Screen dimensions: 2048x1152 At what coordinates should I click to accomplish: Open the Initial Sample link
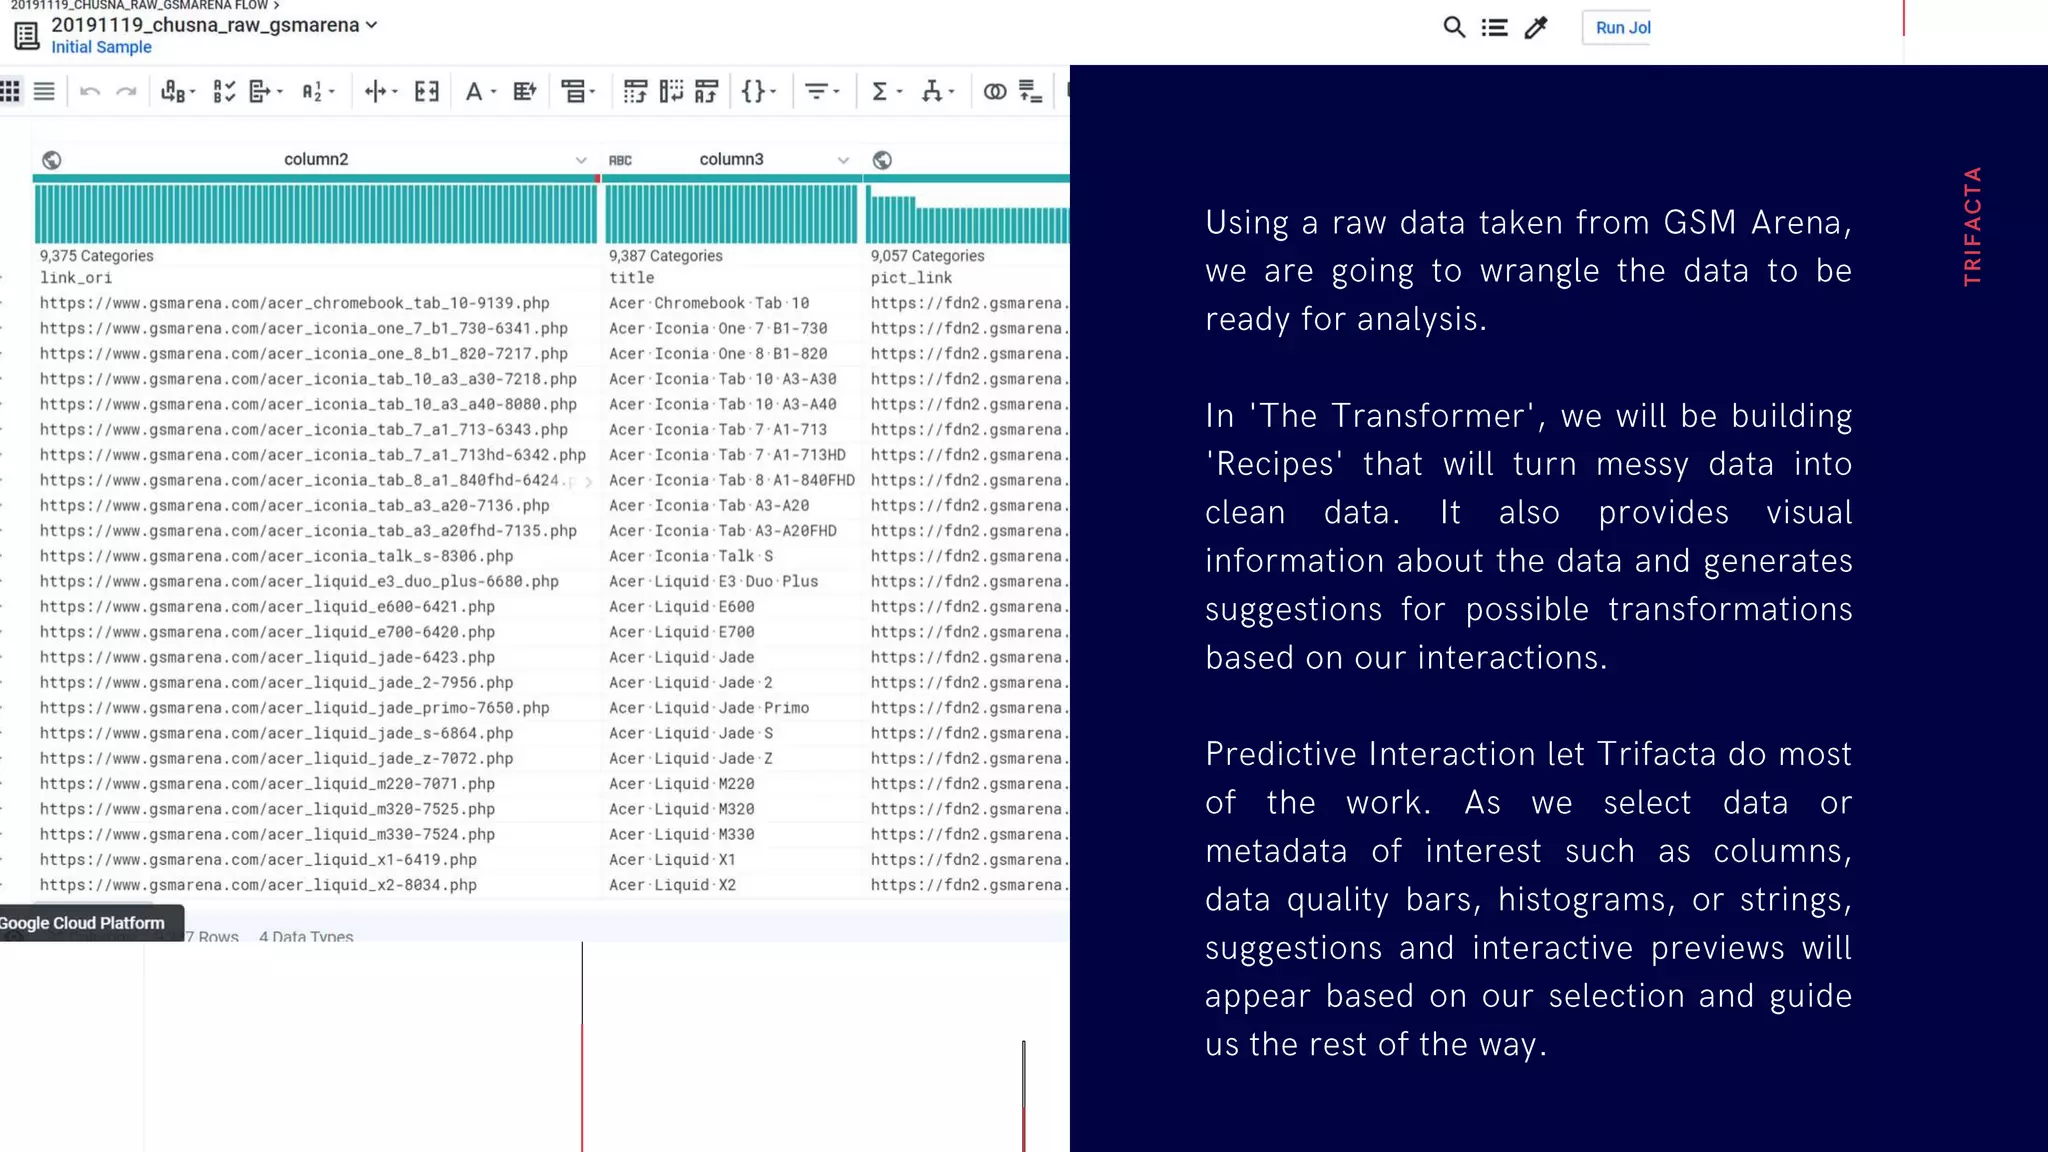101,47
